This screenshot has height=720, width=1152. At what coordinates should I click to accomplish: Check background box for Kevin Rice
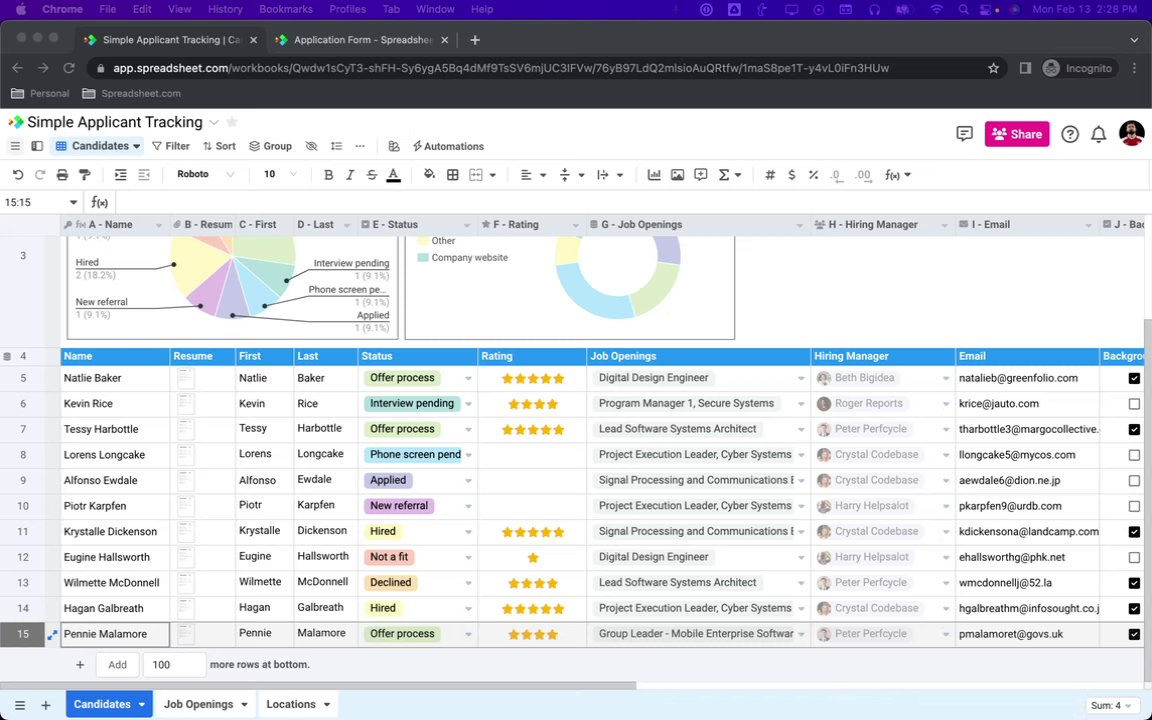(x=1134, y=404)
